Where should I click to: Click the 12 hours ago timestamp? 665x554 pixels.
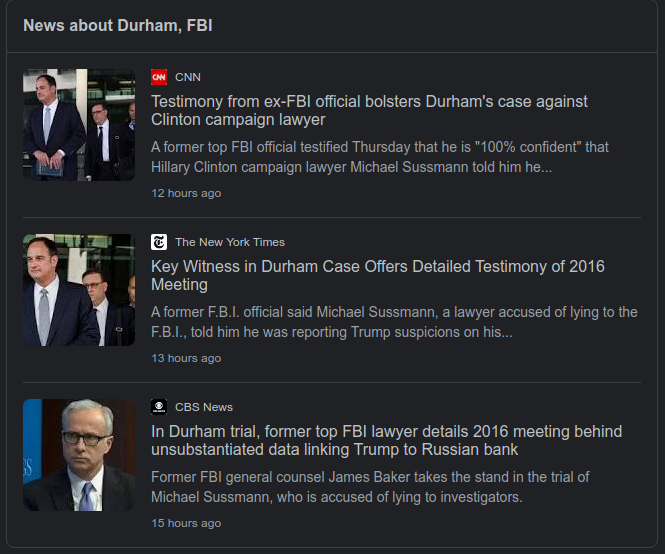pos(186,193)
